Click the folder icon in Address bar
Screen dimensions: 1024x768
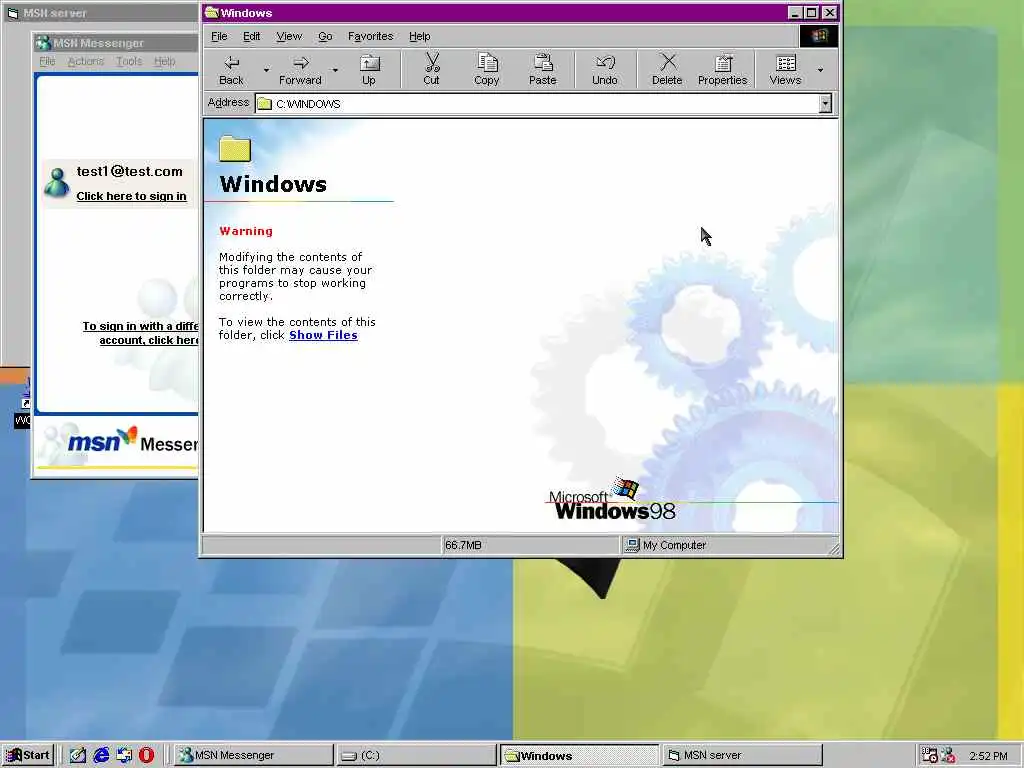(264, 104)
